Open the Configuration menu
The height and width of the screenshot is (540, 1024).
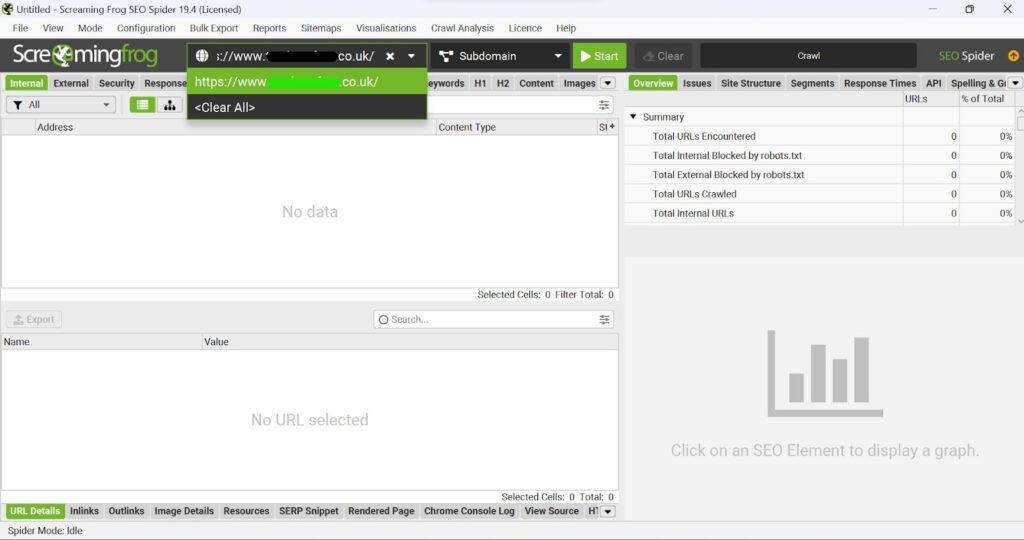[146, 28]
